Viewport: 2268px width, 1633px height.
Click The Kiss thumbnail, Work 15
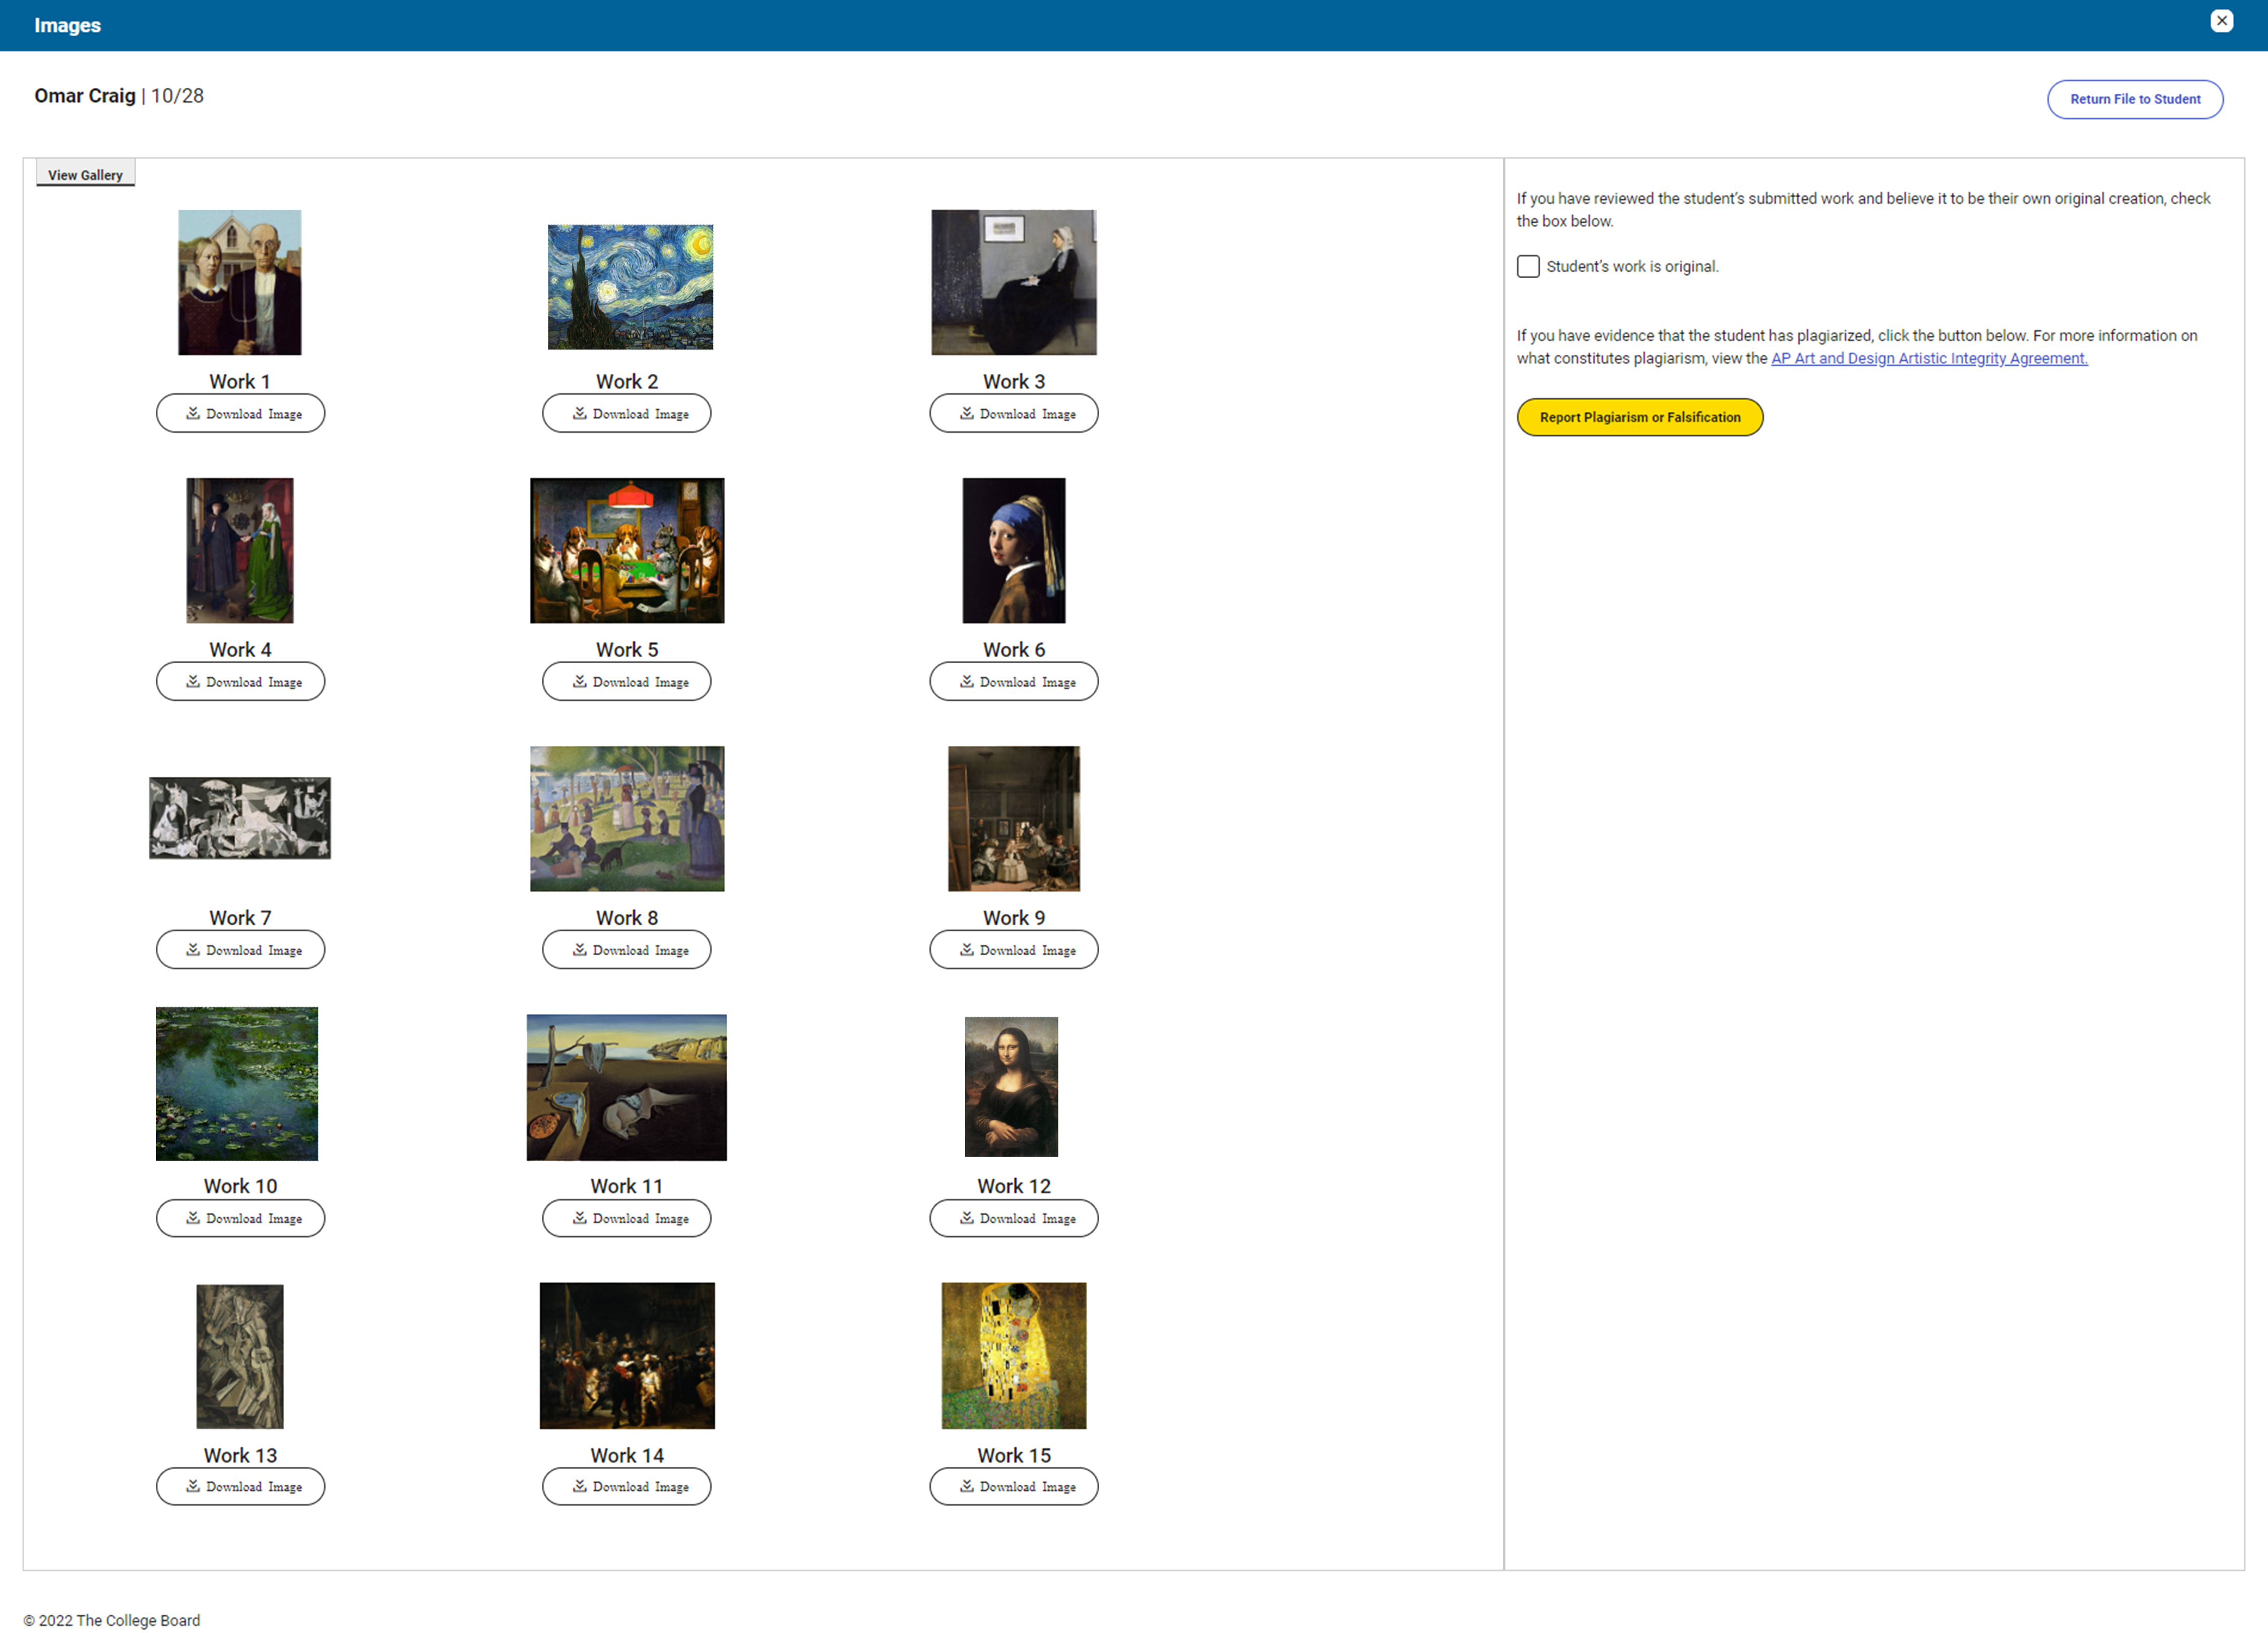click(1013, 1355)
